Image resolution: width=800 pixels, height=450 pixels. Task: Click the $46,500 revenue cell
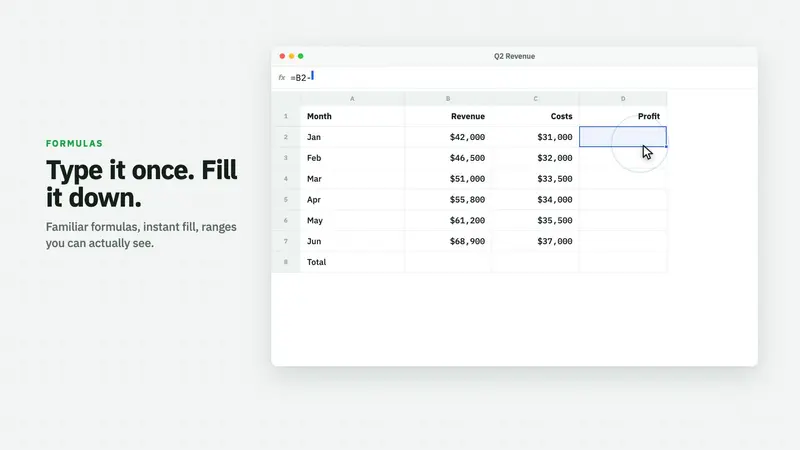pos(448,158)
